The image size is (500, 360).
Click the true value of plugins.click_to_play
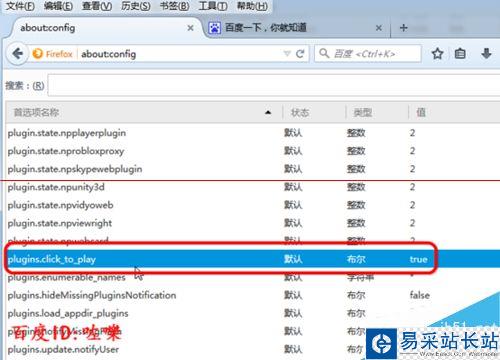coord(418,259)
